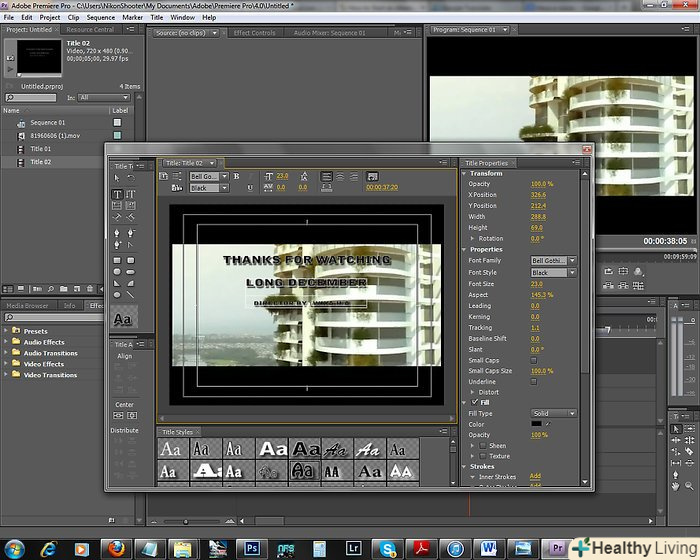Select the Vertical Type tool
Image resolution: width=700 pixels, height=560 pixels.
(x=131, y=194)
